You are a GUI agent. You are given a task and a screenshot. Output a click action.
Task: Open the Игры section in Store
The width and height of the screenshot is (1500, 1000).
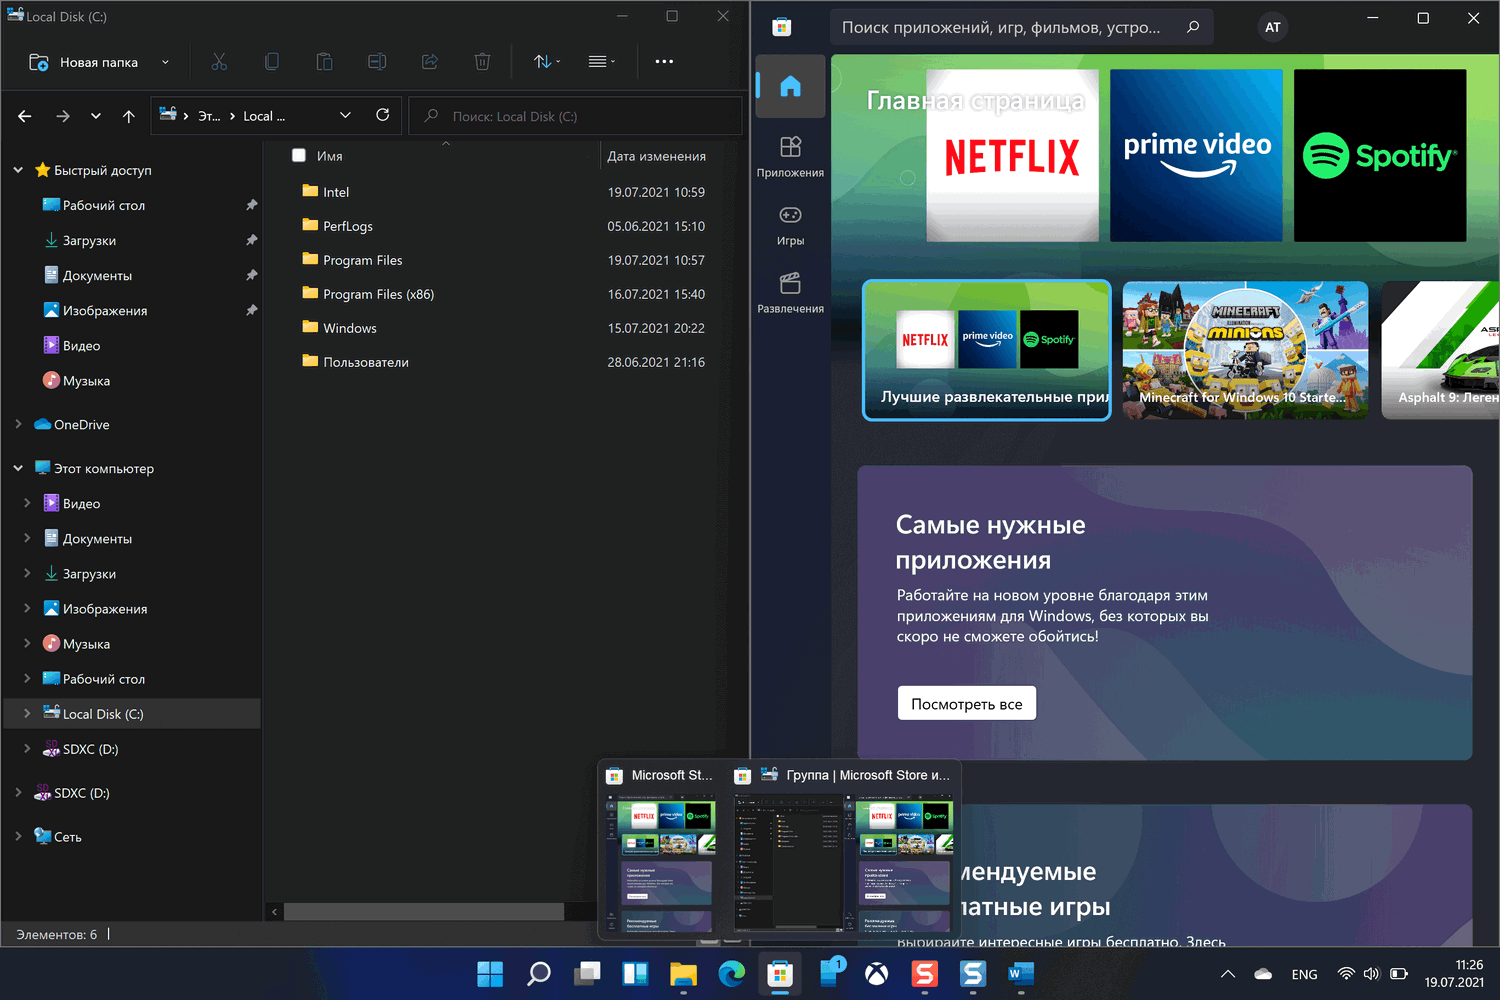click(x=790, y=225)
